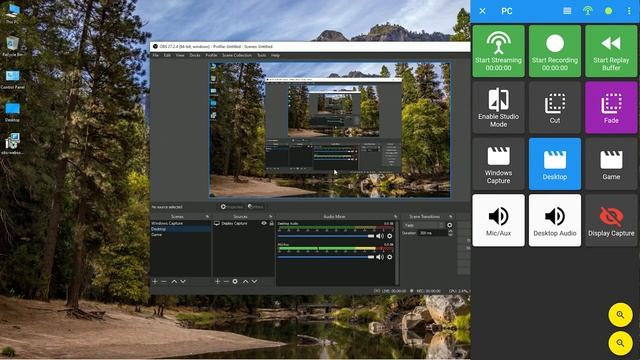
Task: Remove source with the Sources minus button
Action: coord(226,281)
